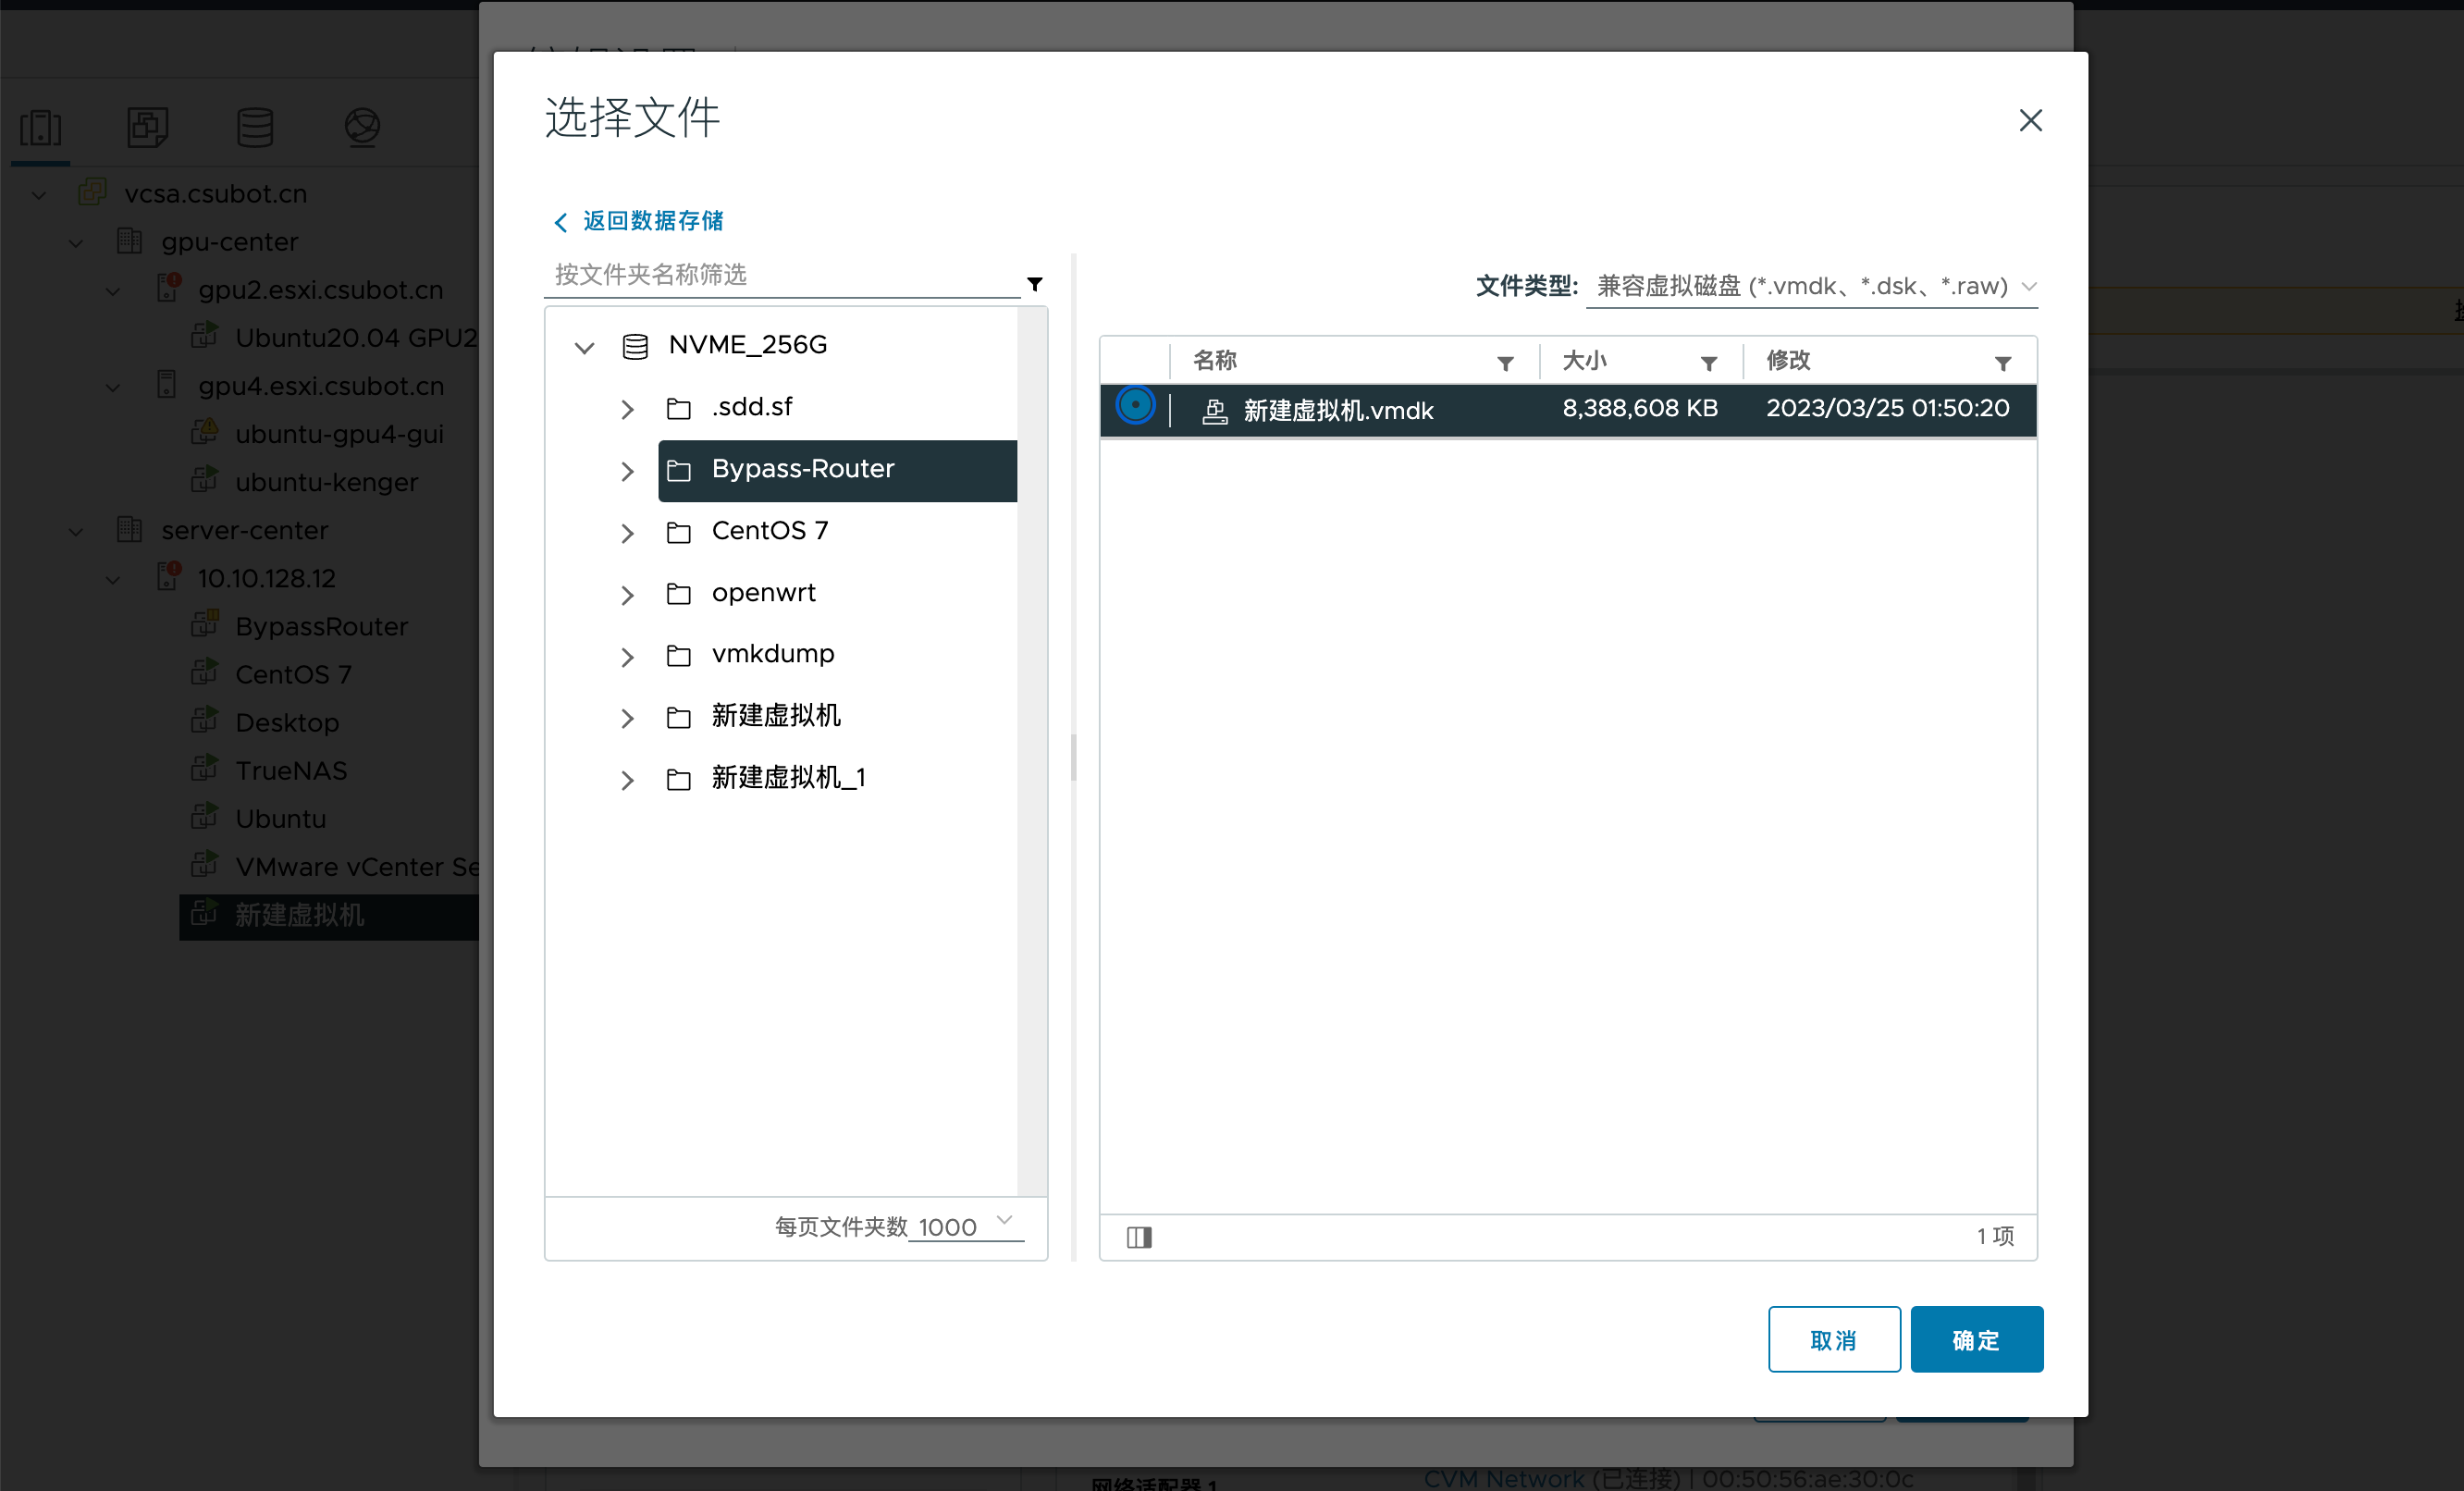Click the openwrt folder icon

[679, 594]
